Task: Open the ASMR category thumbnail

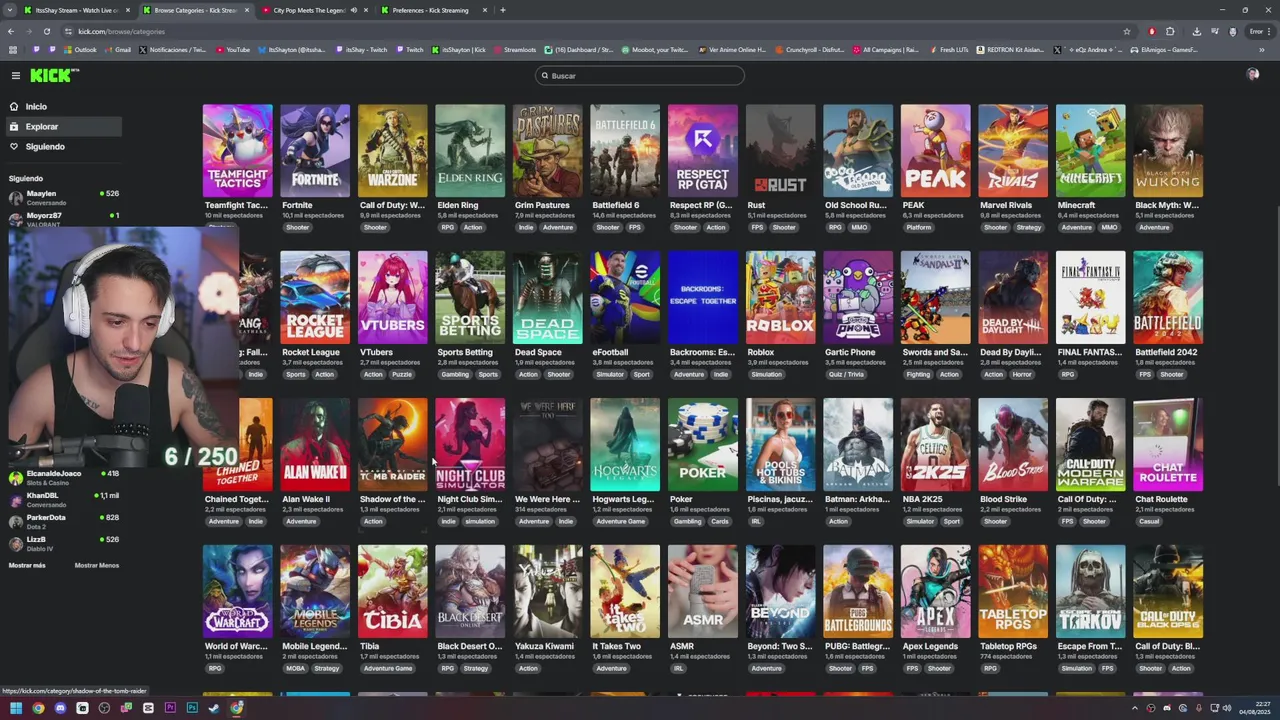Action: pos(703,591)
